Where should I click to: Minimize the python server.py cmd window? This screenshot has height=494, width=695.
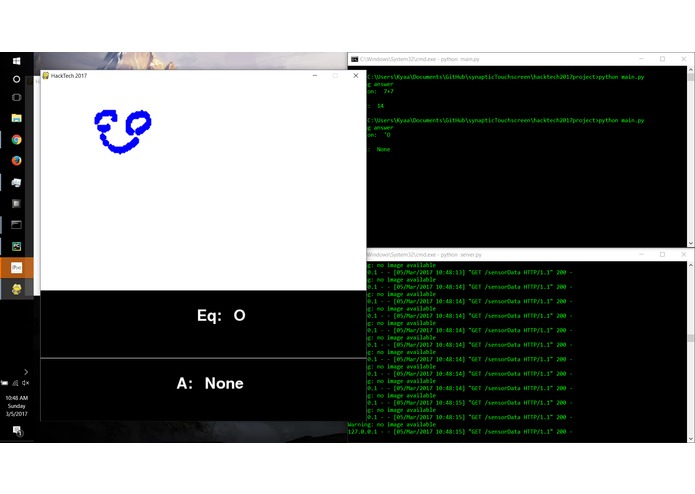(641, 254)
